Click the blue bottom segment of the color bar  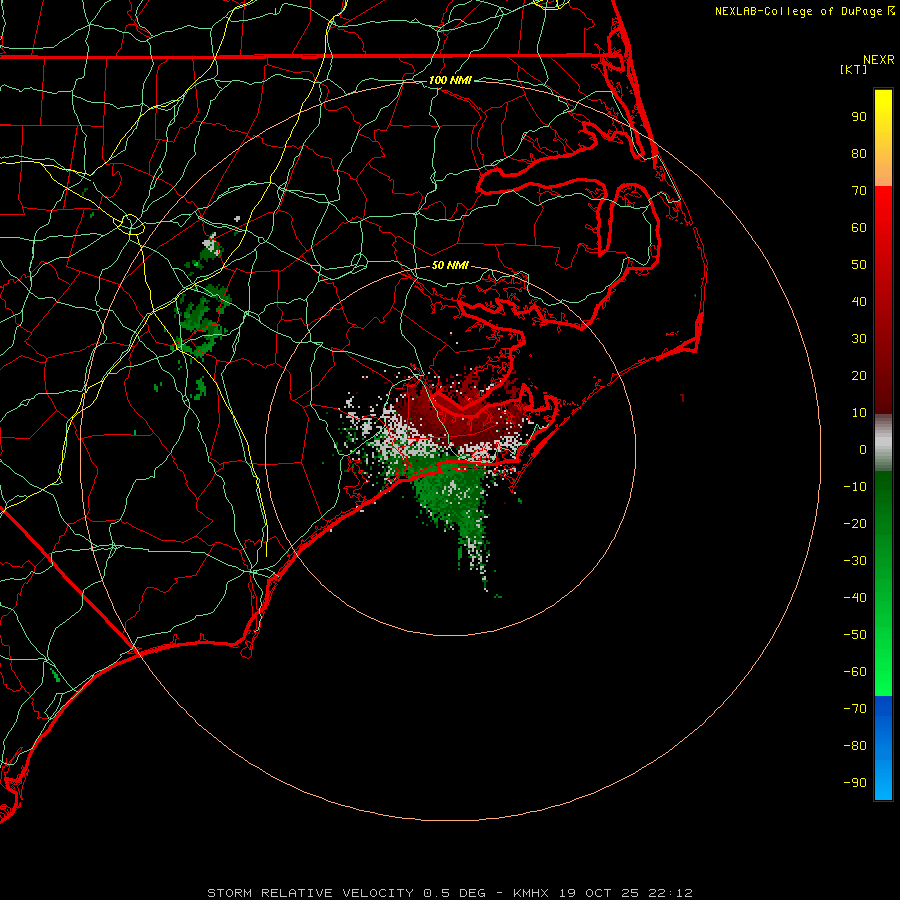[883, 748]
